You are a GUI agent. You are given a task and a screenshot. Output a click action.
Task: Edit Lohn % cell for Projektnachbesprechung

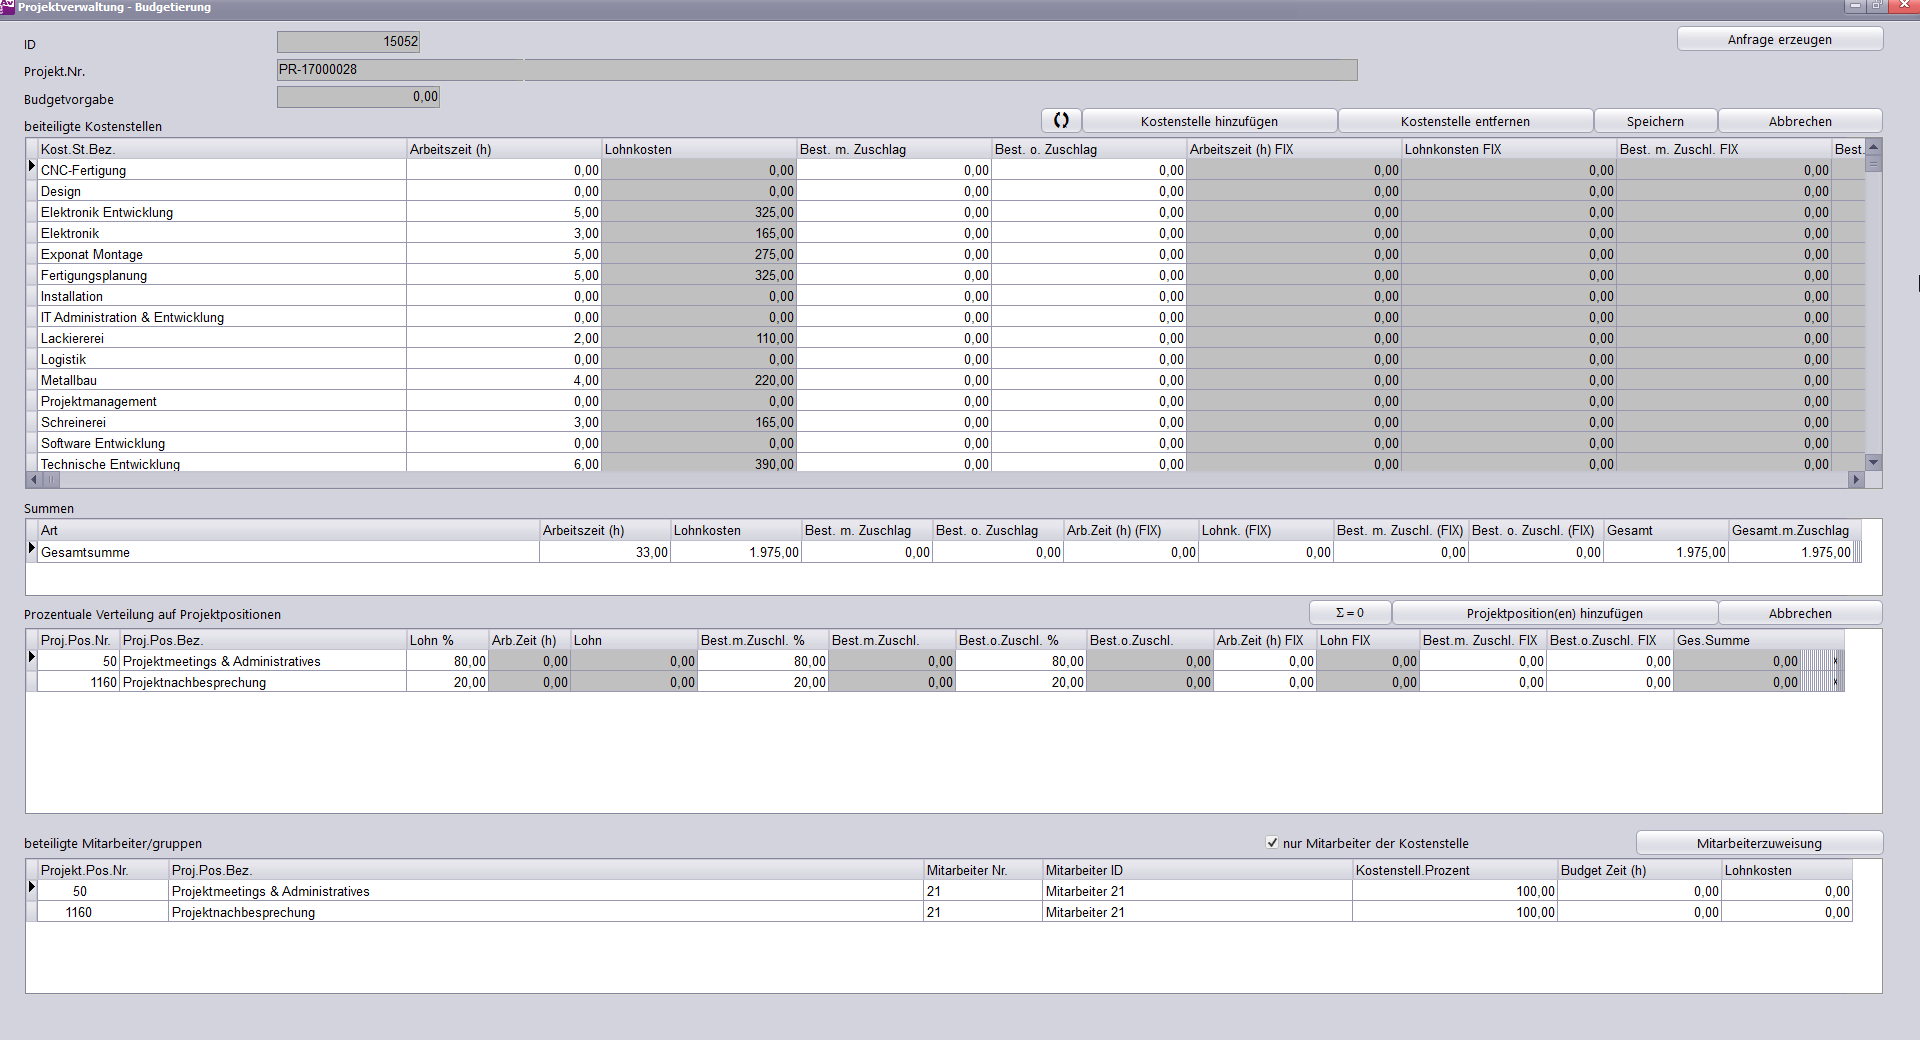pyautogui.click(x=447, y=683)
